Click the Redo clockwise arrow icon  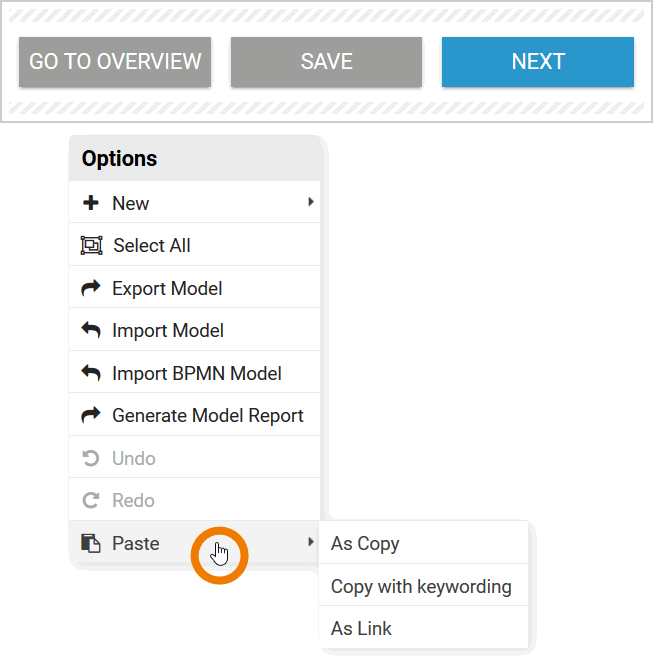[91, 500]
